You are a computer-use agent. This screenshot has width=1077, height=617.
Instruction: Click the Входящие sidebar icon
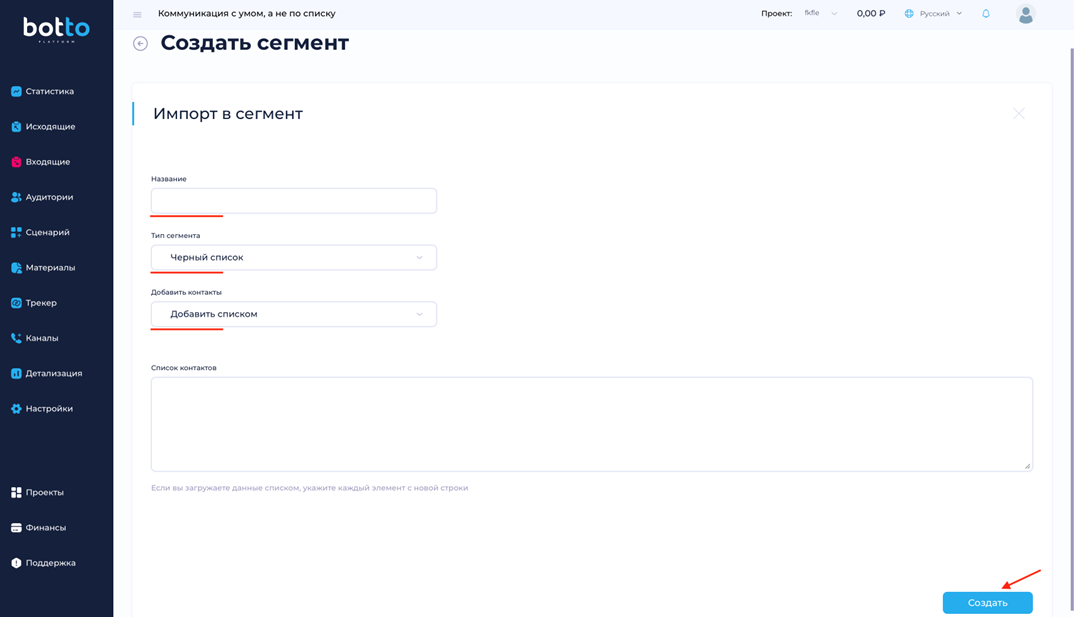pyautogui.click(x=16, y=162)
